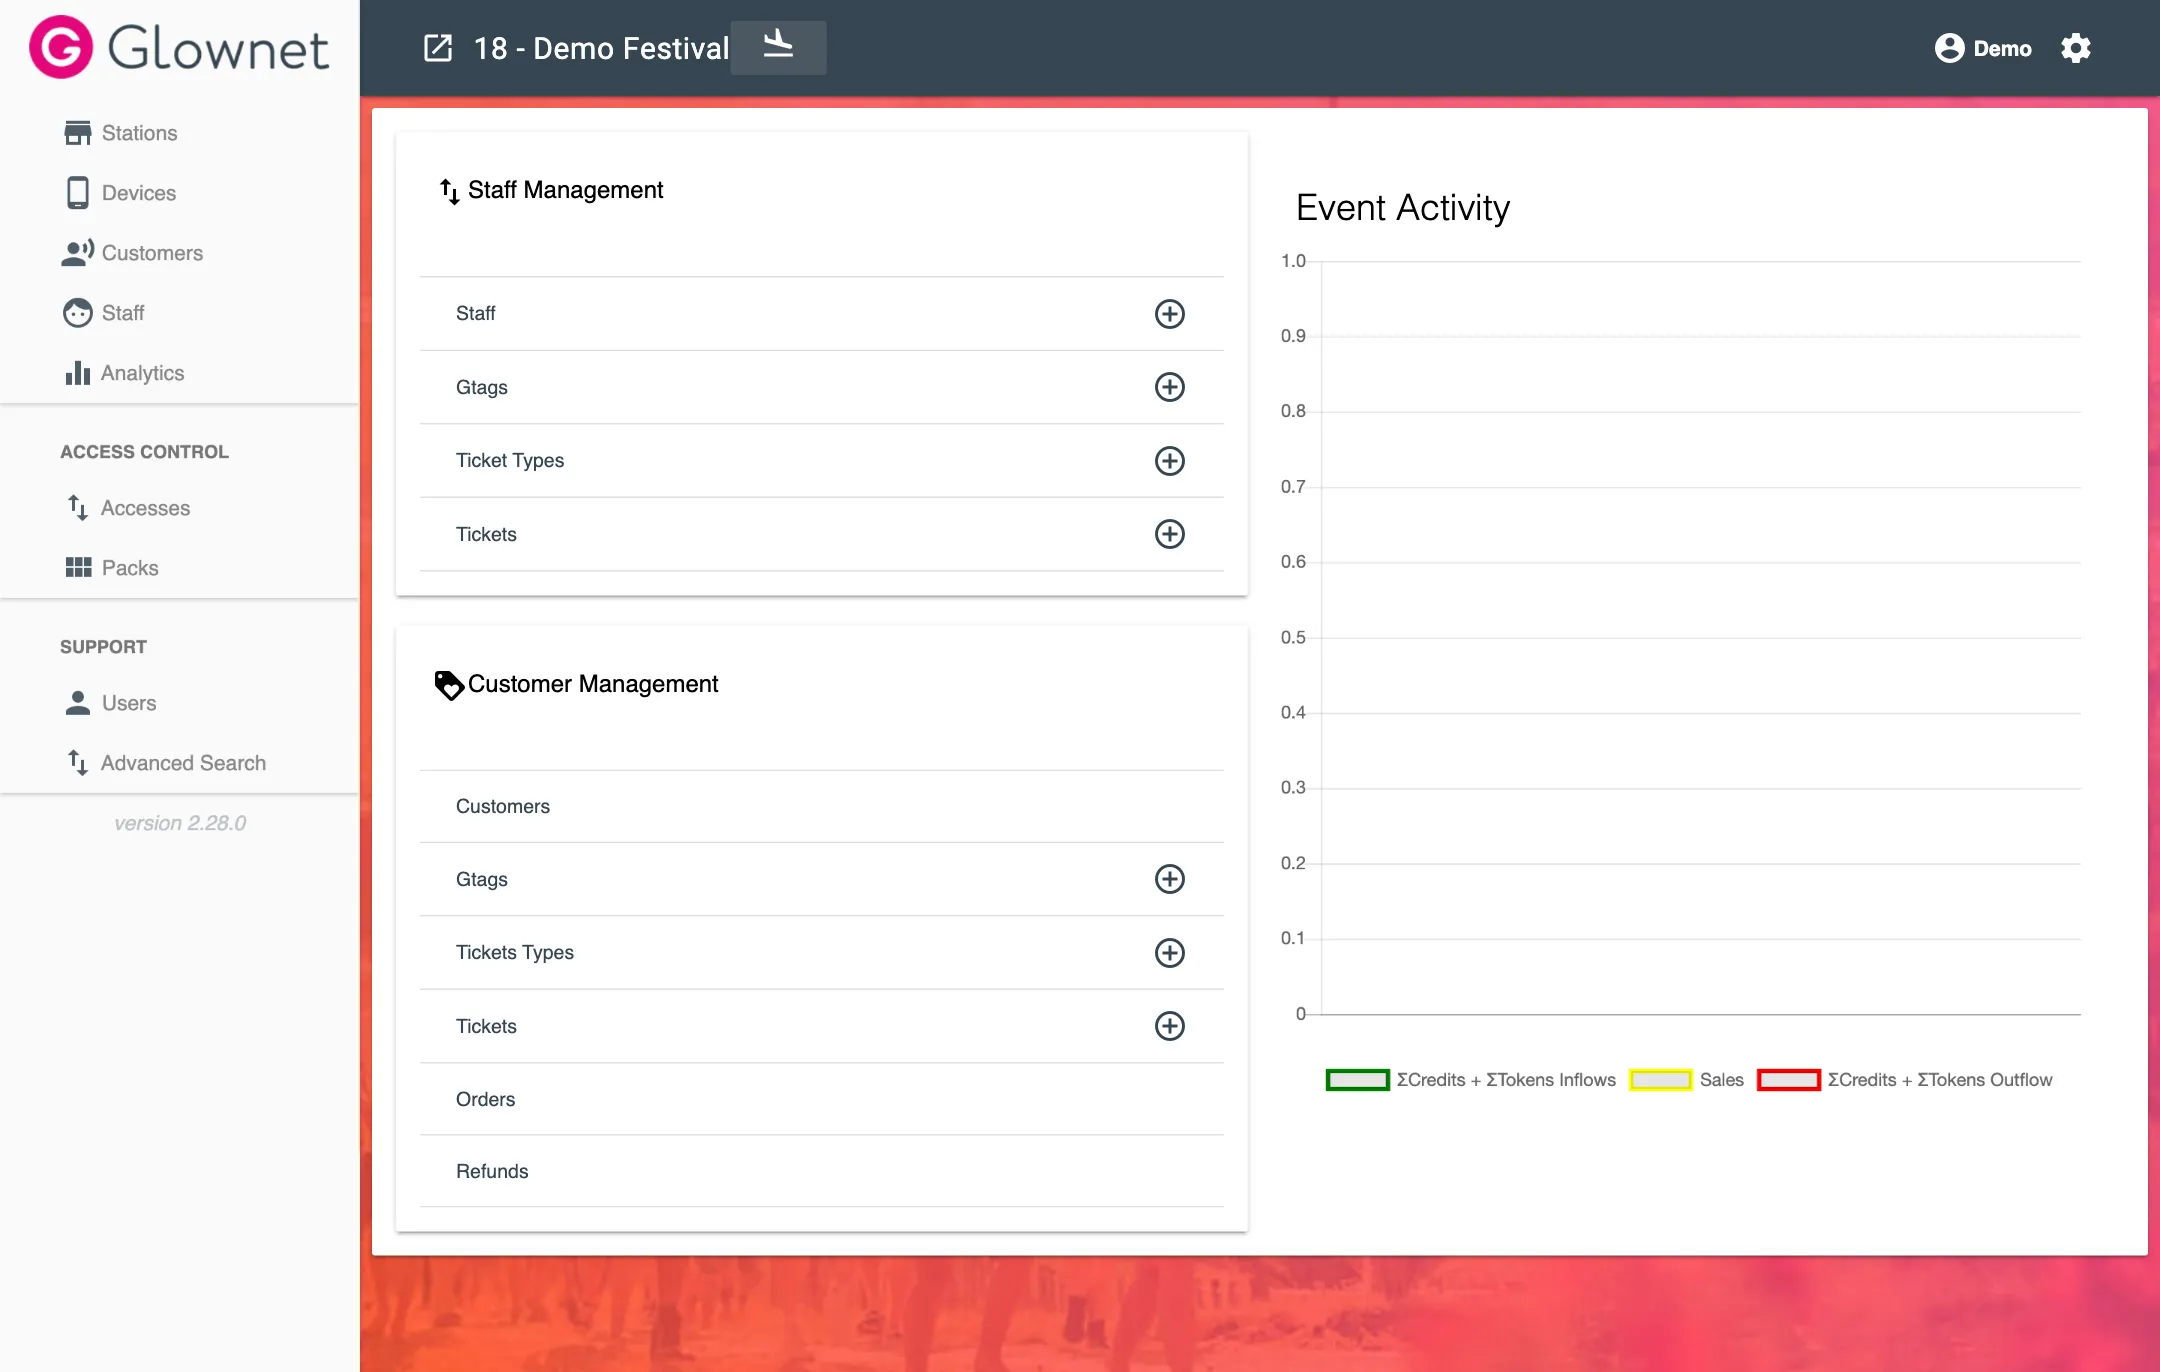Add Tickets Types in Customer Management
The width and height of the screenshot is (2160, 1372).
1169,953
